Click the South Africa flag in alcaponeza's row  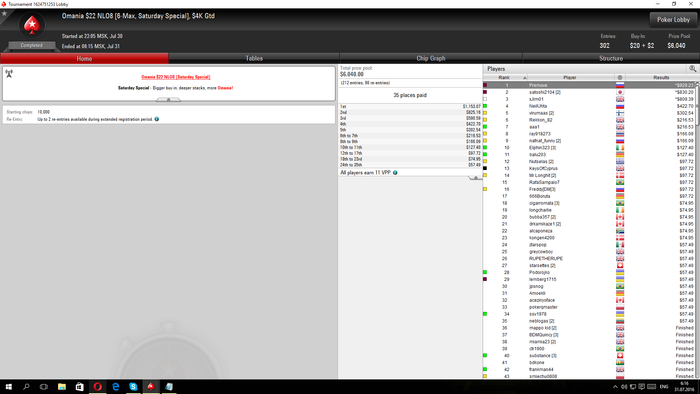tap(620, 231)
